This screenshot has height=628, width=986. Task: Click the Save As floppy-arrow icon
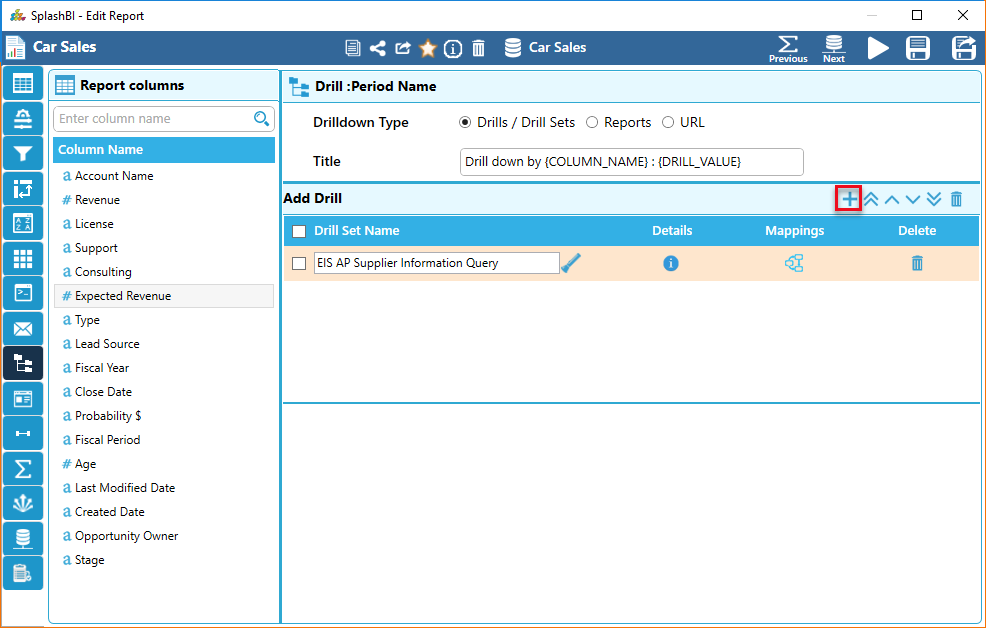[x=963, y=48]
